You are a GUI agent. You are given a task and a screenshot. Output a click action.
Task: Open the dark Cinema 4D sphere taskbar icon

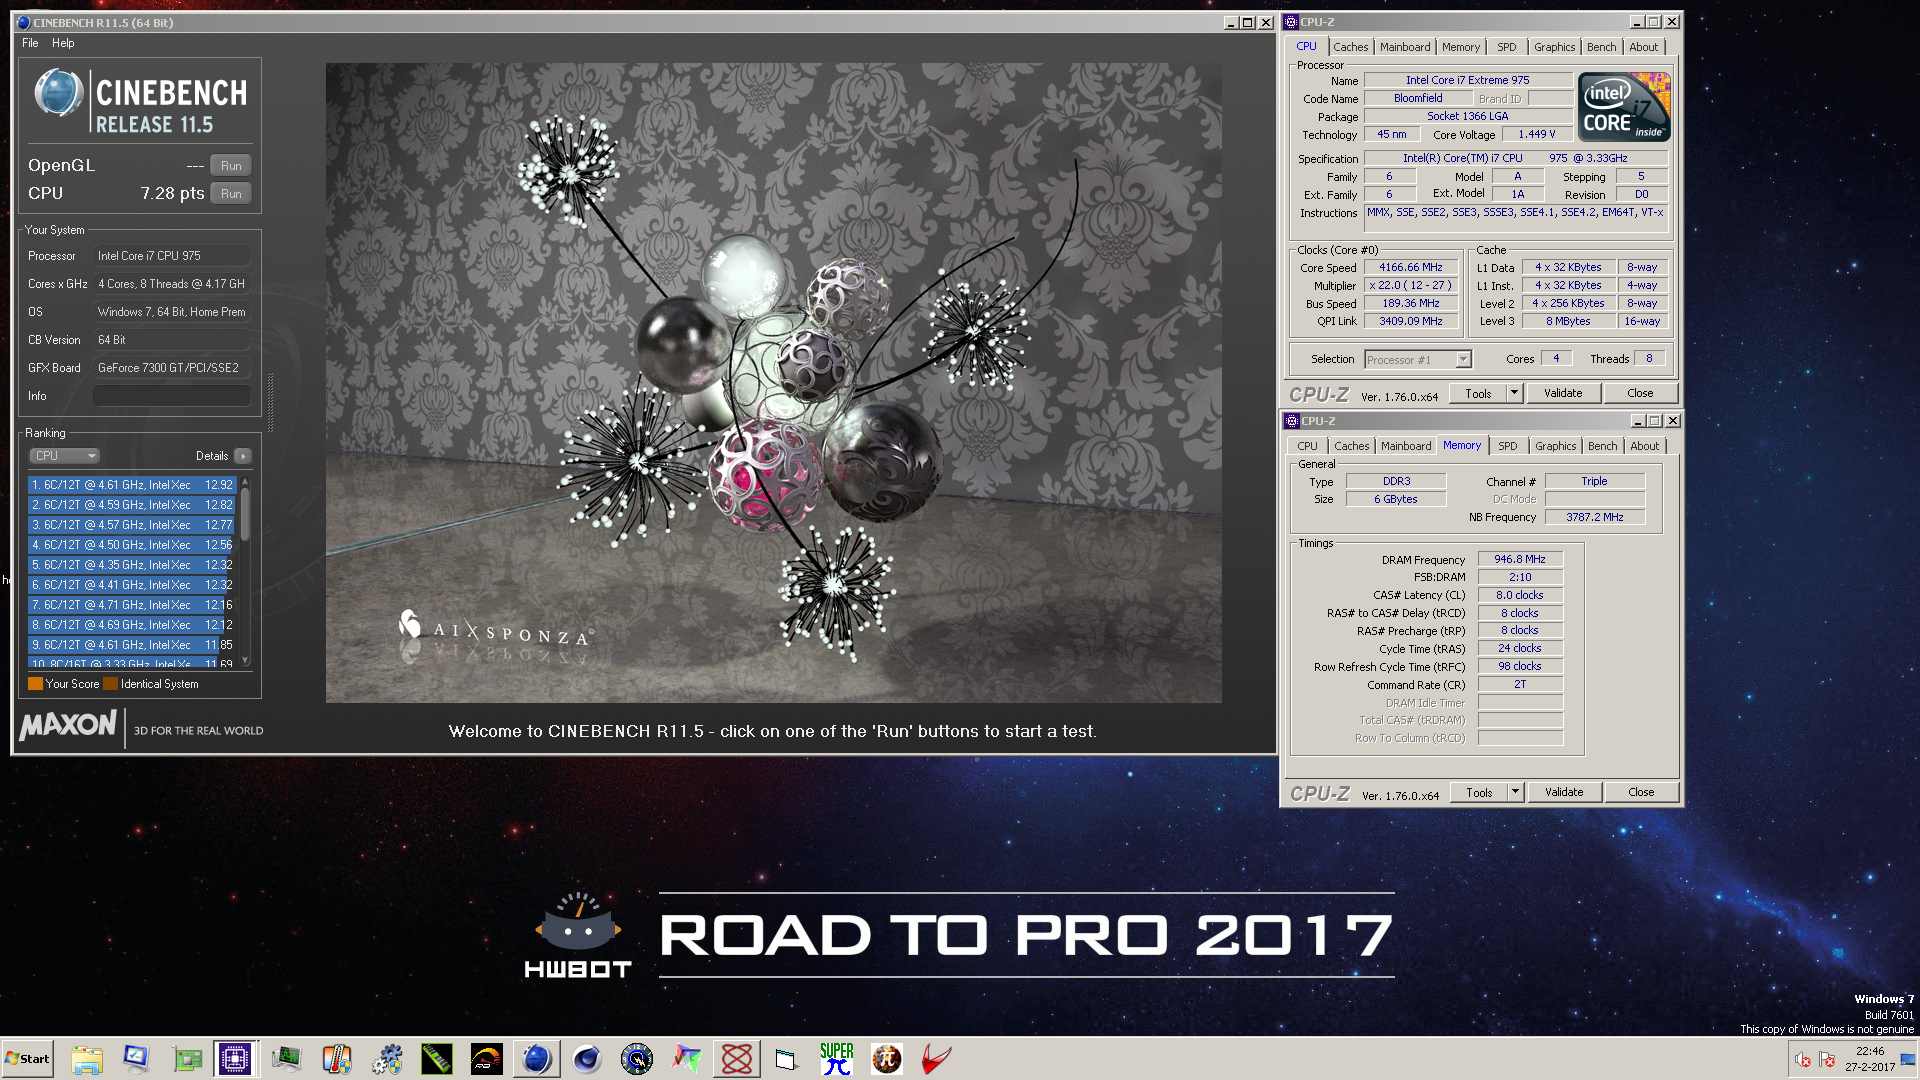click(587, 1059)
